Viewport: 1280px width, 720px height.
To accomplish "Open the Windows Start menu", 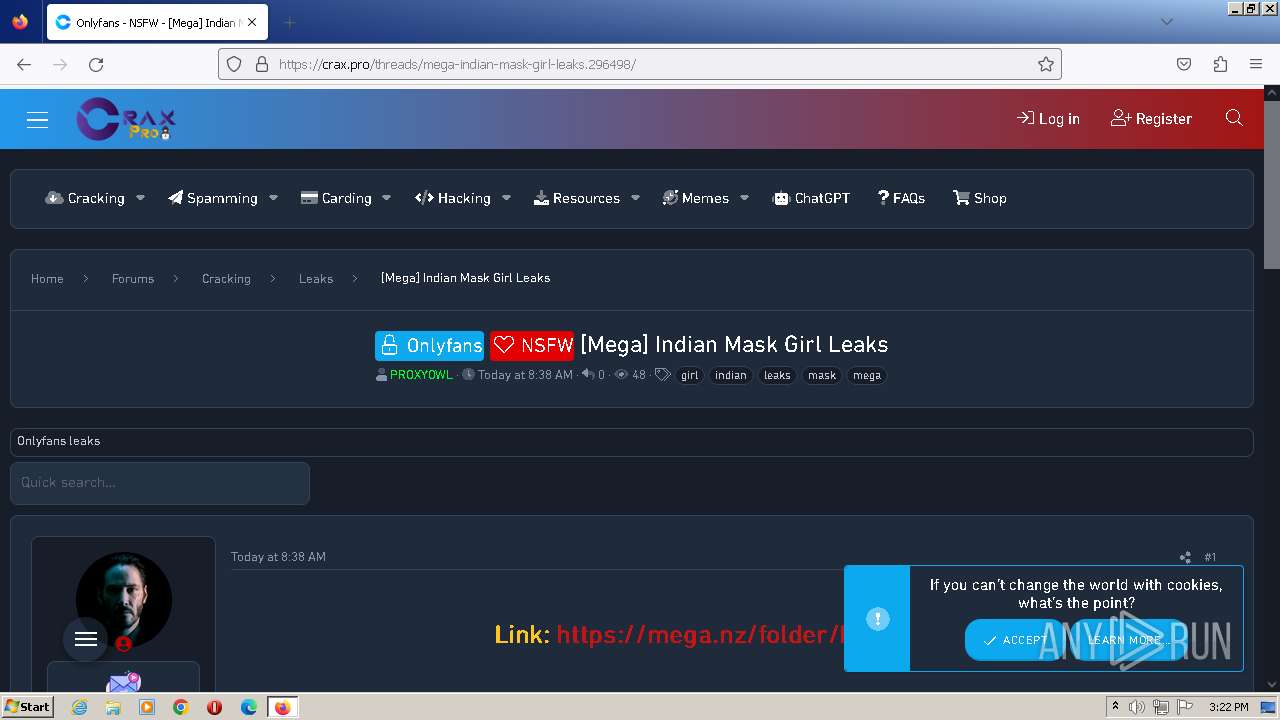I will pos(27,707).
